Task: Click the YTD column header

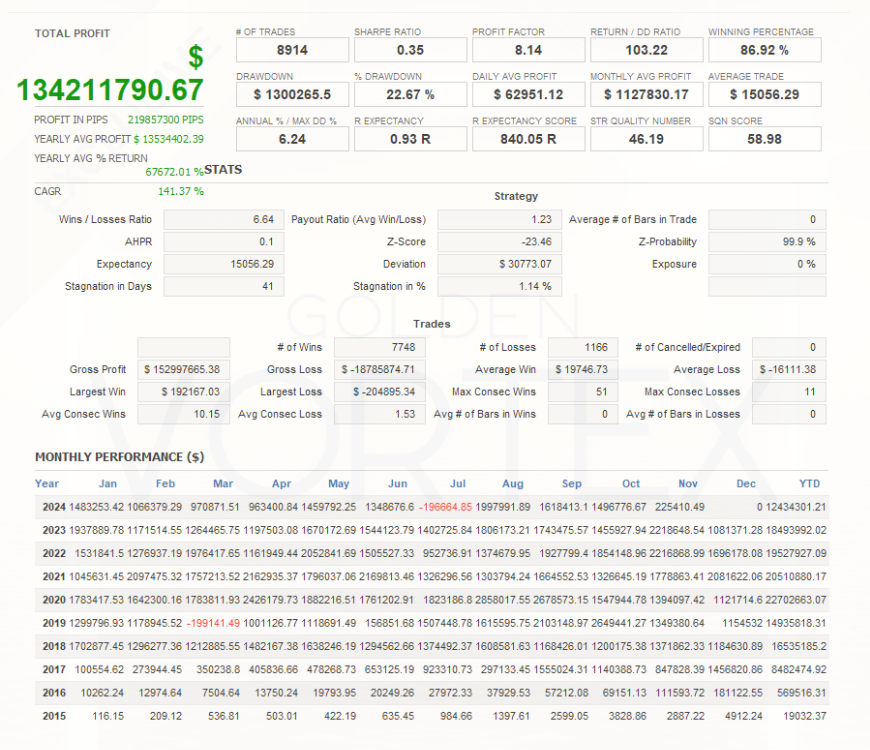Action: (809, 484)
